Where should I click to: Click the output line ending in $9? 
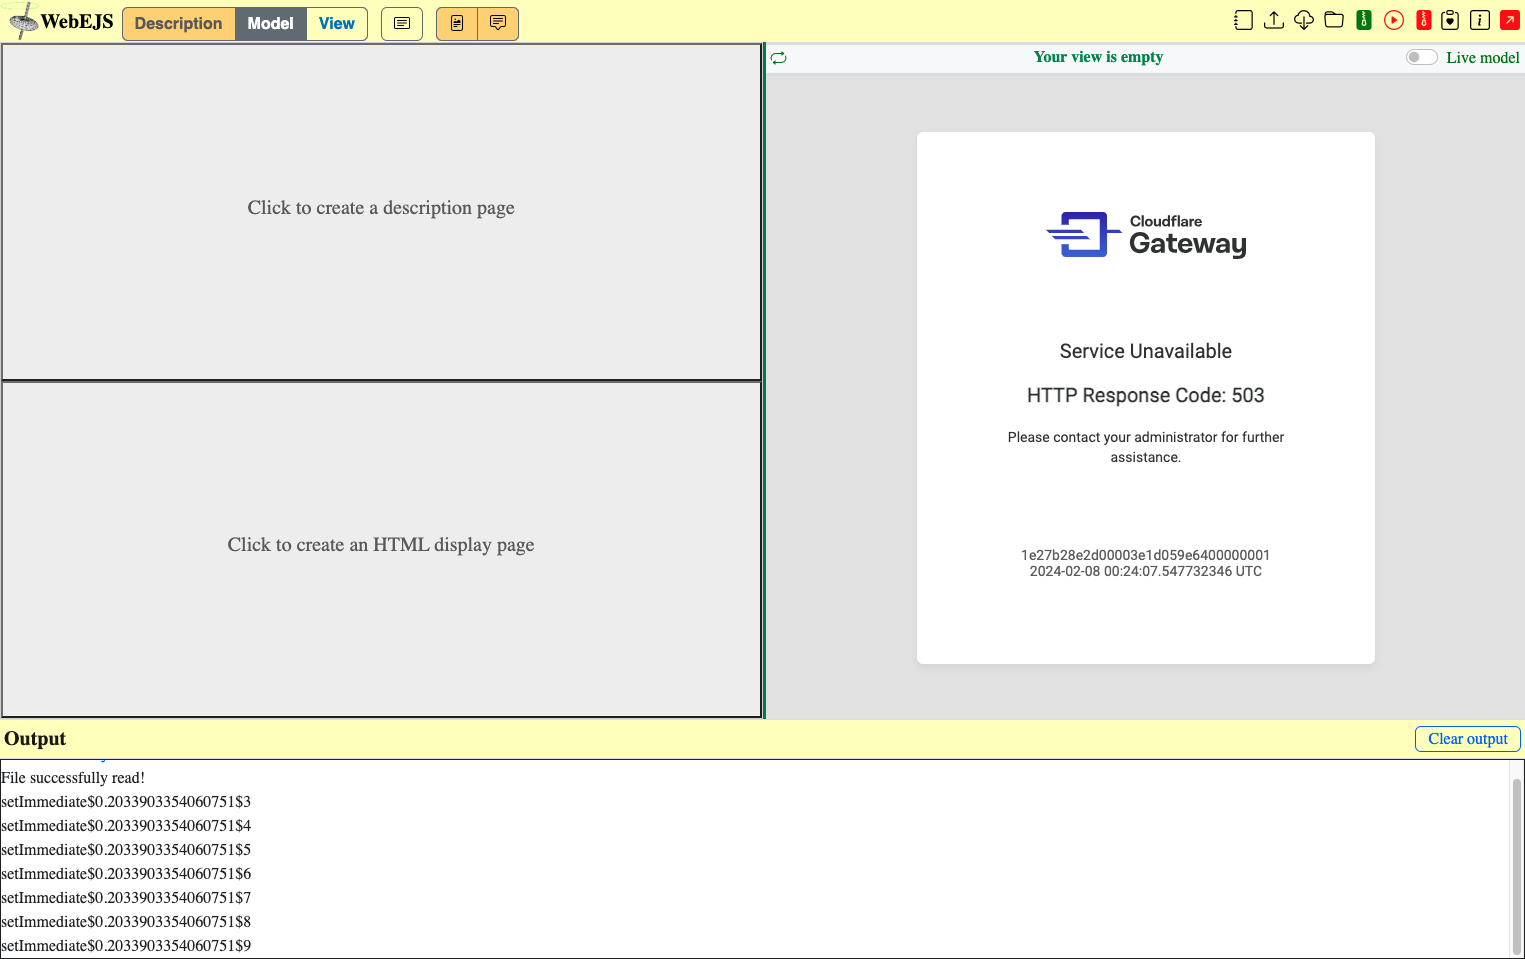click(x=126, y=946)
